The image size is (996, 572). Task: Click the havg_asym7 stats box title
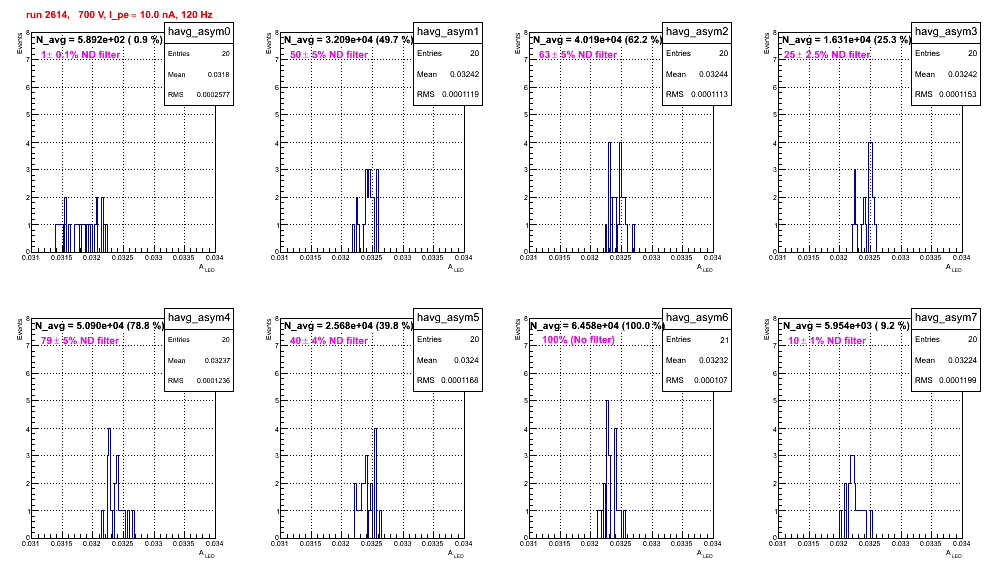[946, 317]
